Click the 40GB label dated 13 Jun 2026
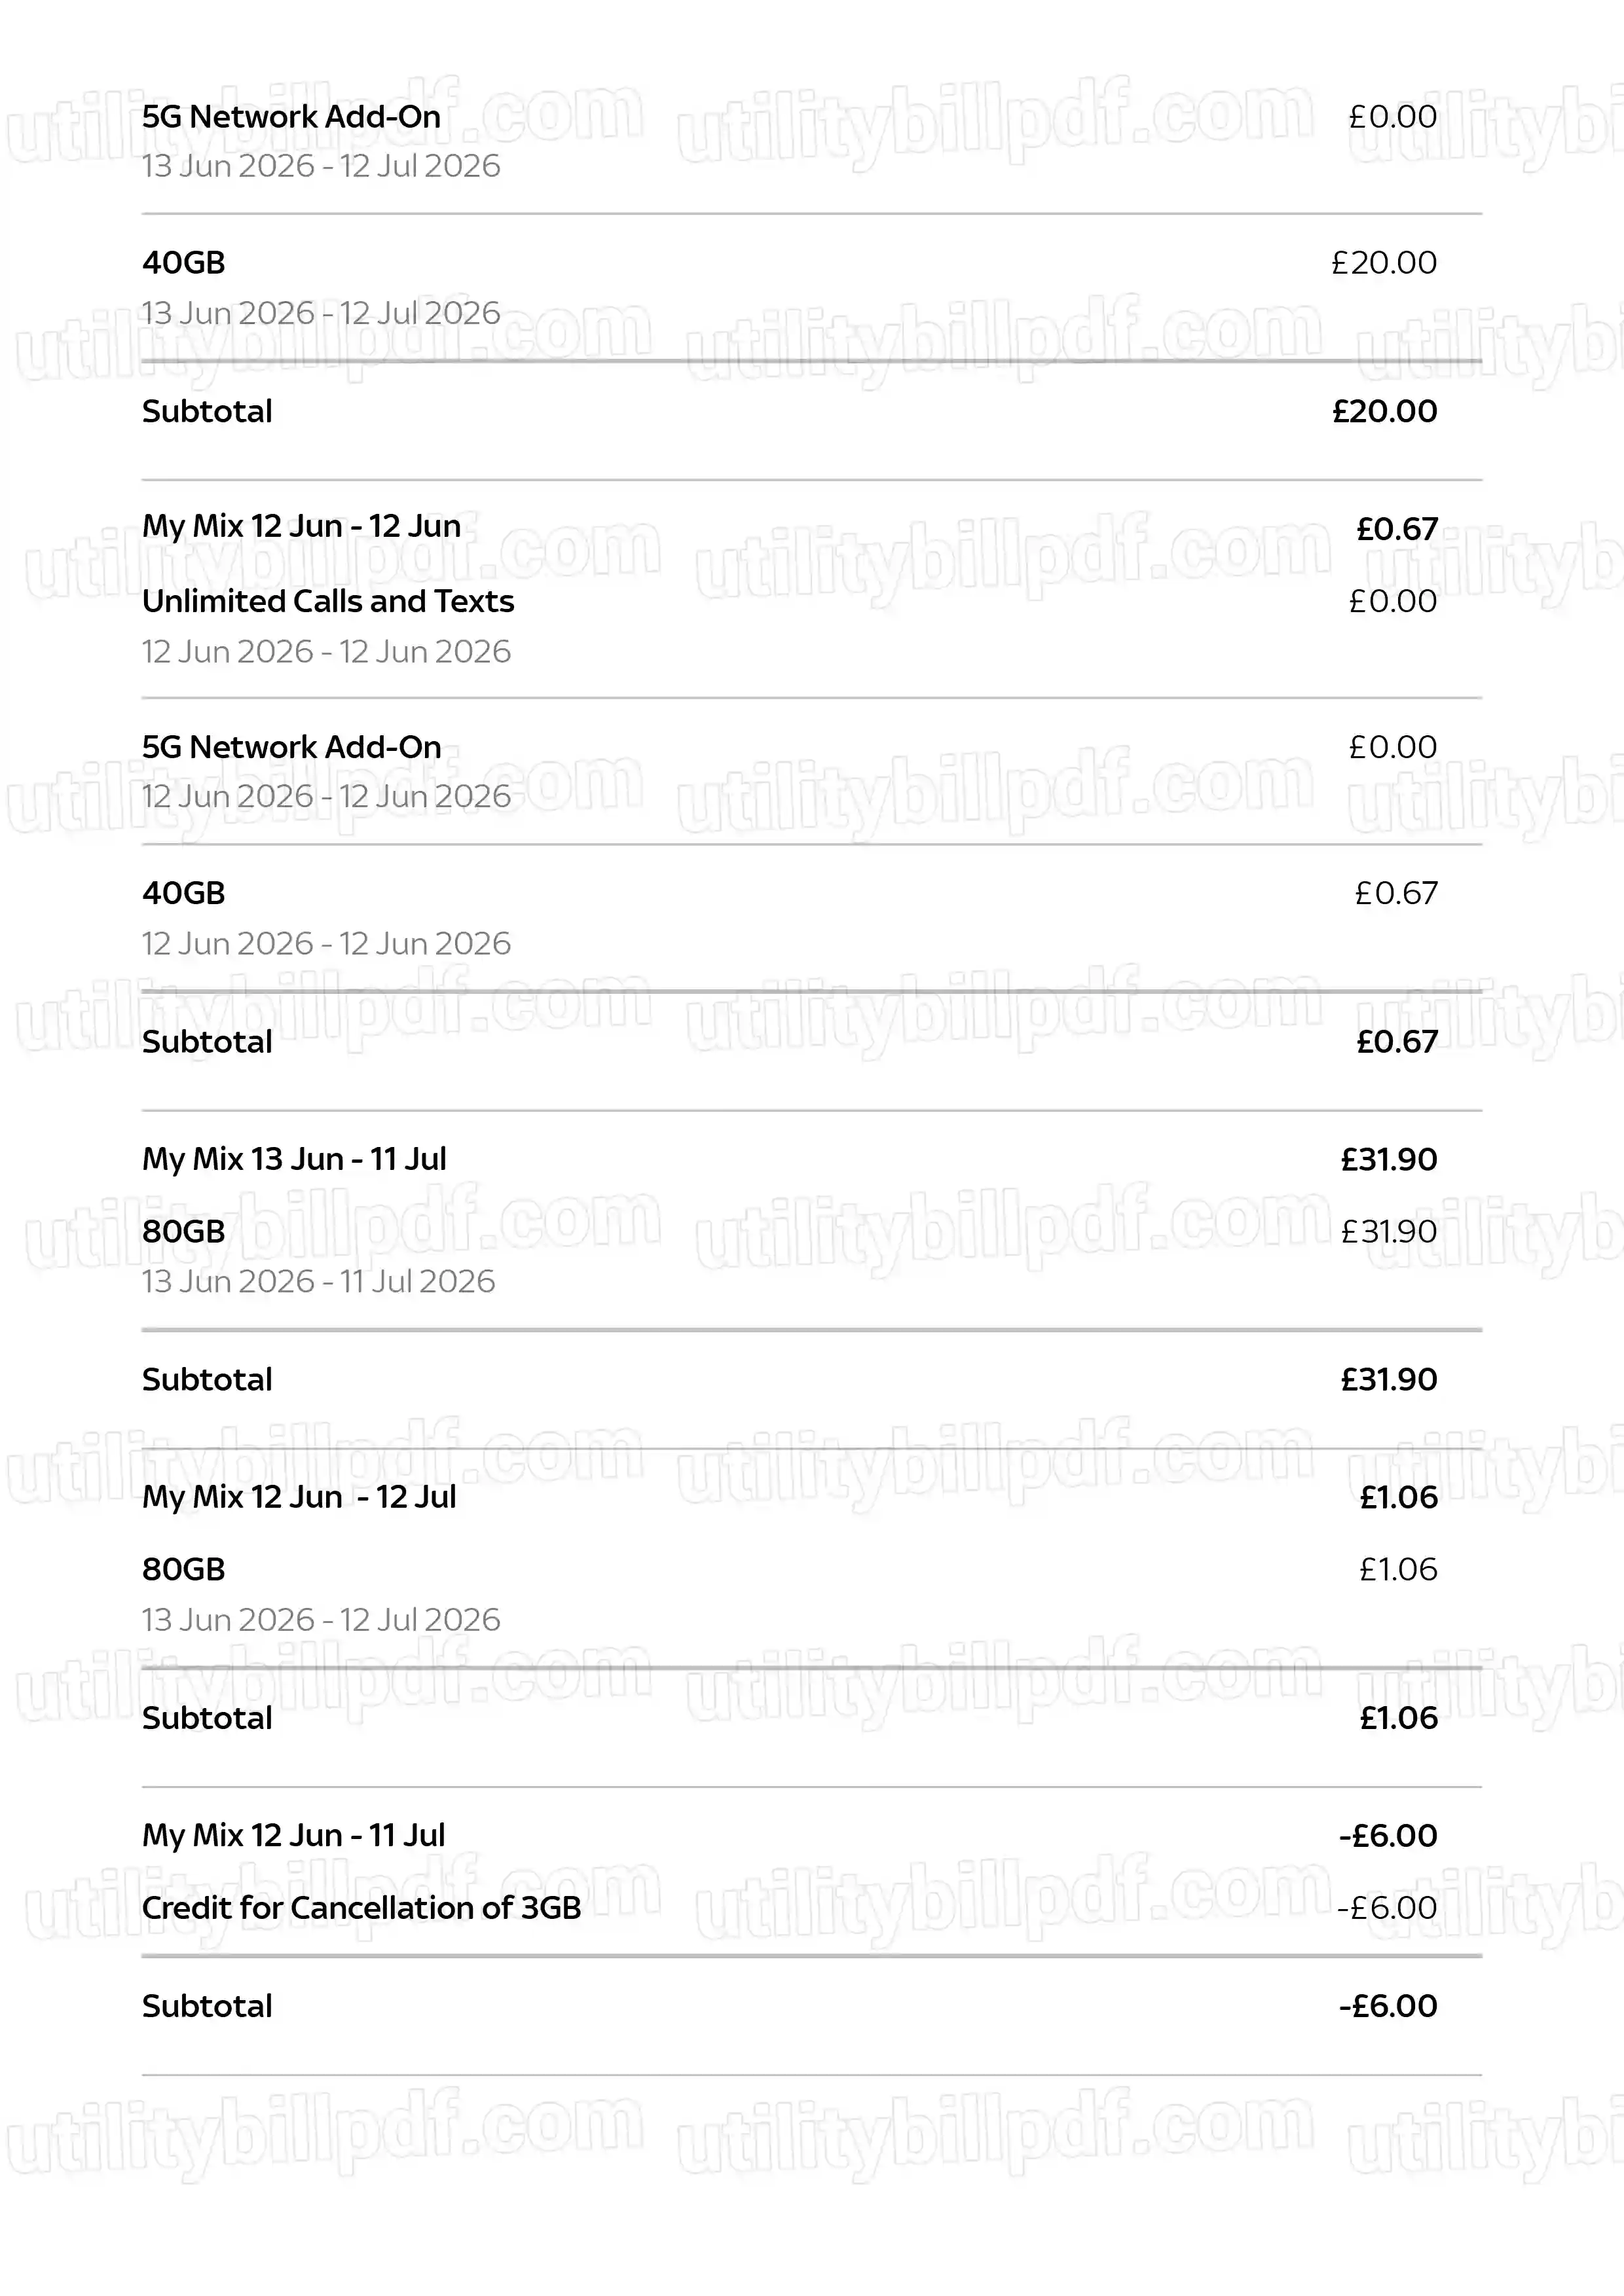 [183, 262]
